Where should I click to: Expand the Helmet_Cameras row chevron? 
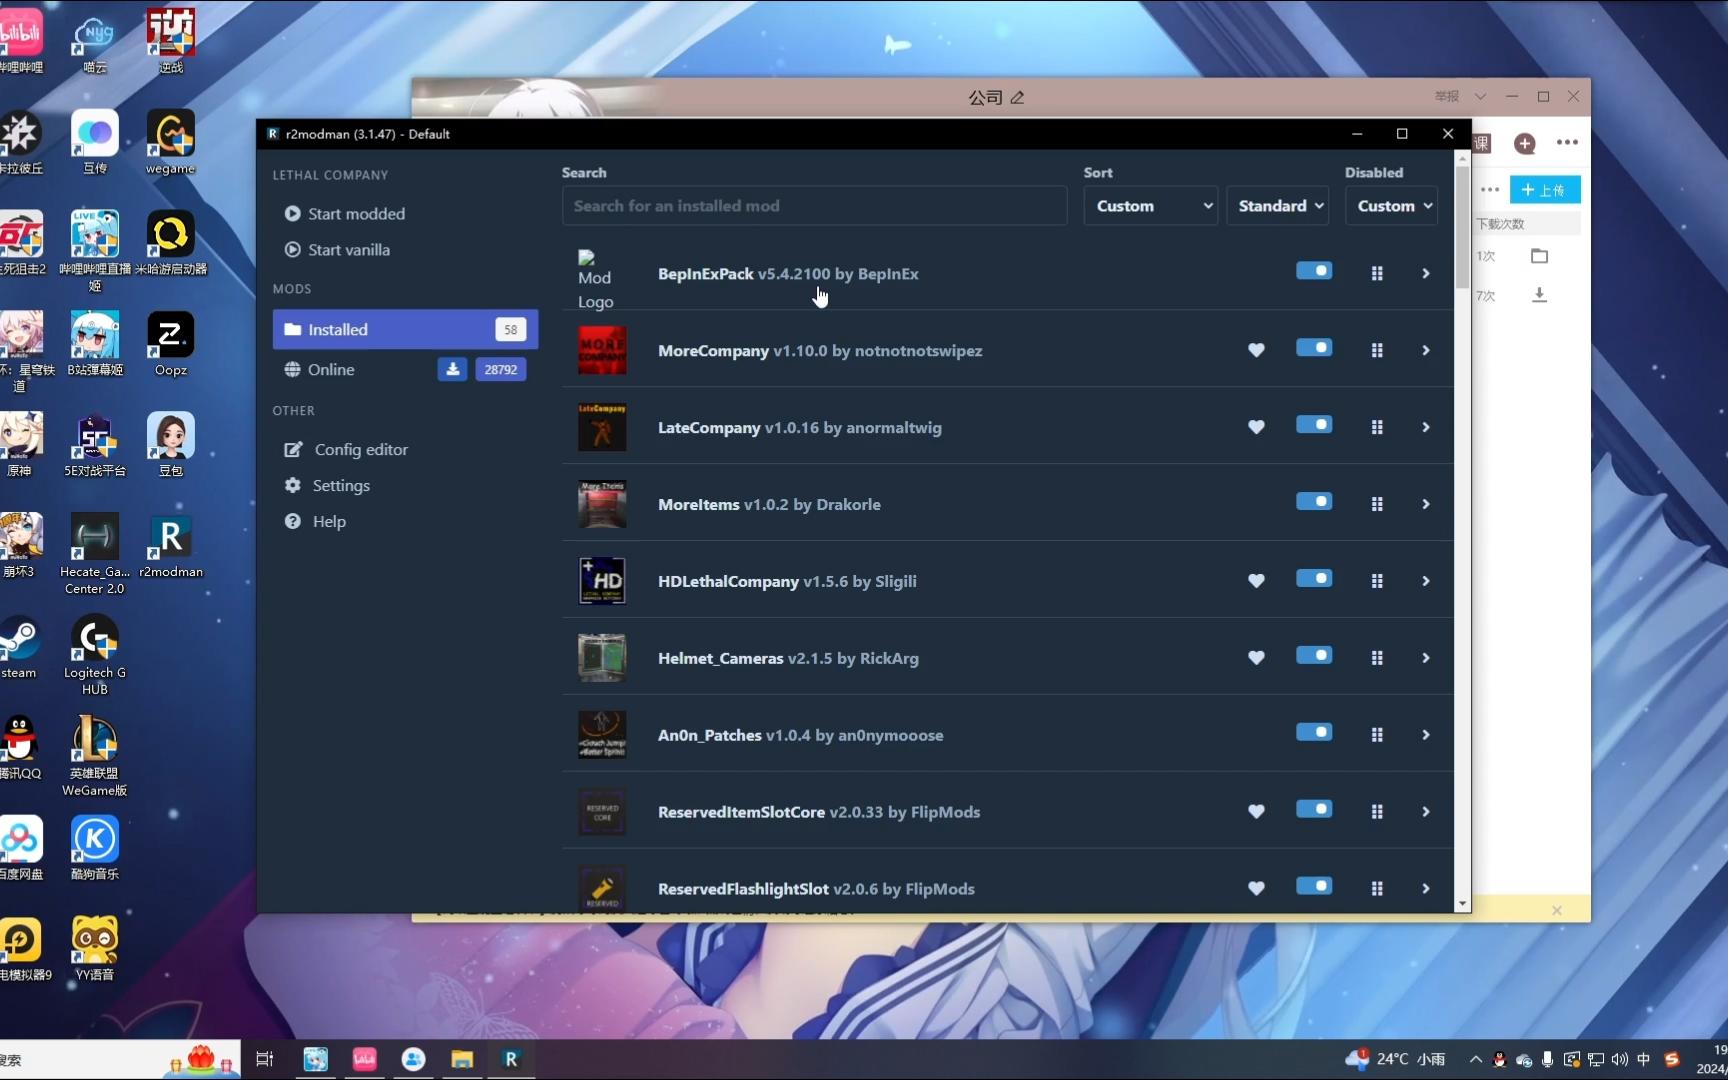(1426, 658)
